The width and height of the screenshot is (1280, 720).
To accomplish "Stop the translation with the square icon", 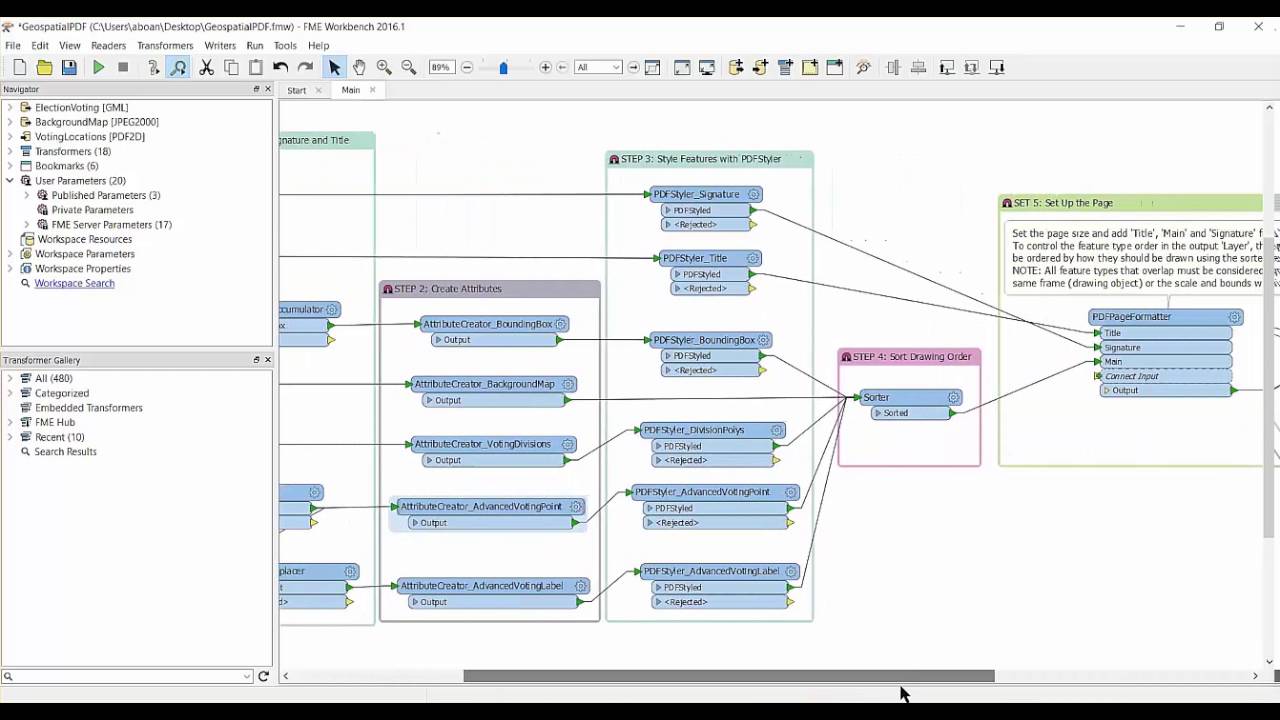I will point(123,67).
